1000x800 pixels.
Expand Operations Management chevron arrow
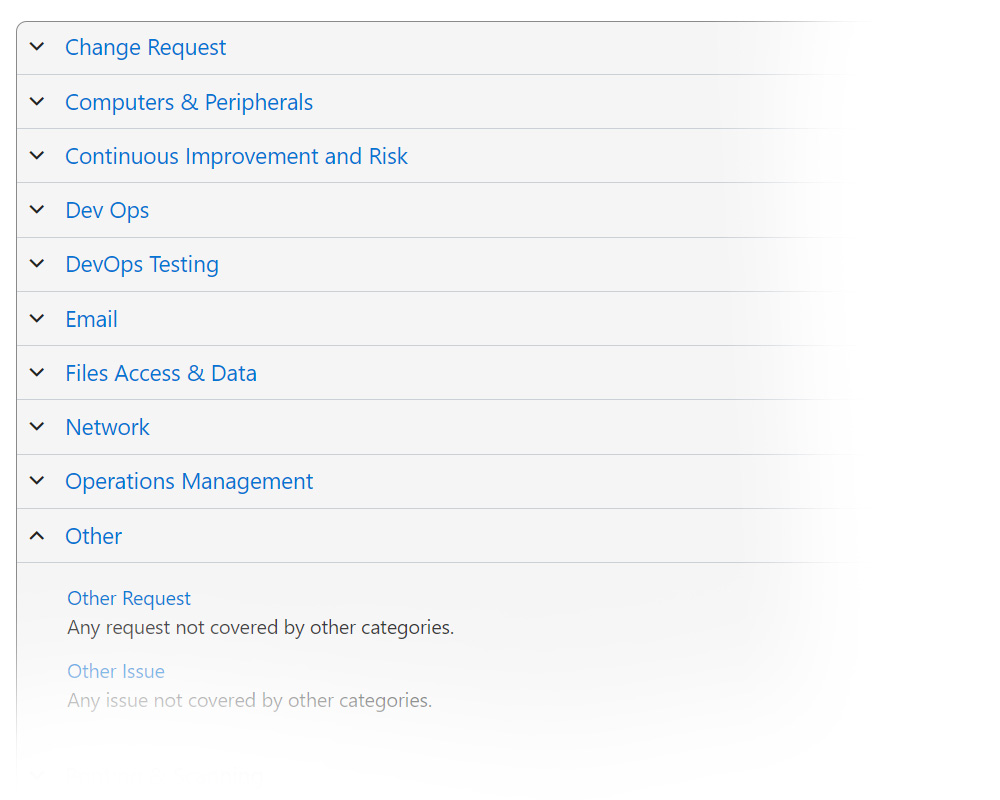pos(37,481)
